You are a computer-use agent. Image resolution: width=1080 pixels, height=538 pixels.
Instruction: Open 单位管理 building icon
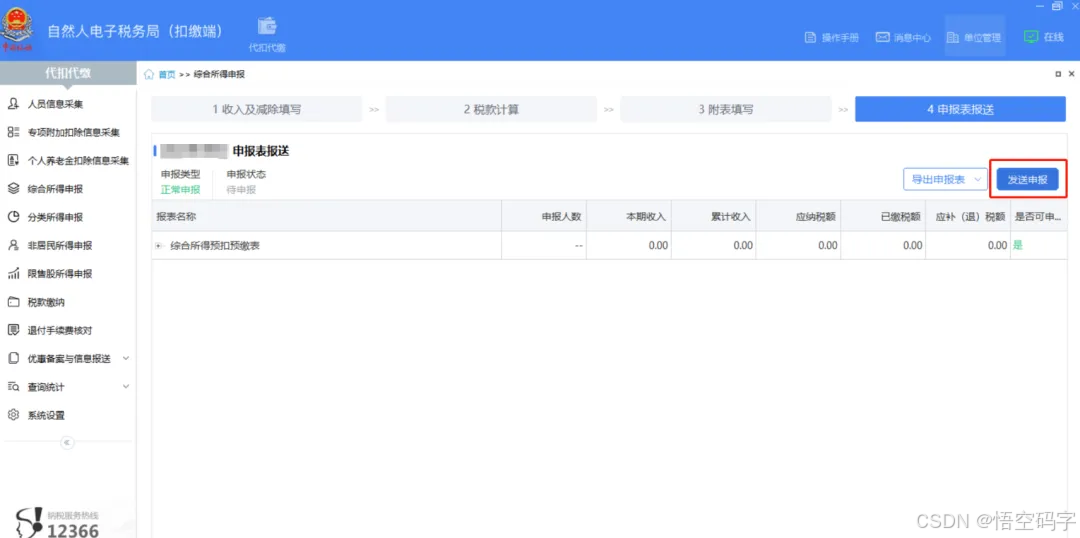coord(953,37)
